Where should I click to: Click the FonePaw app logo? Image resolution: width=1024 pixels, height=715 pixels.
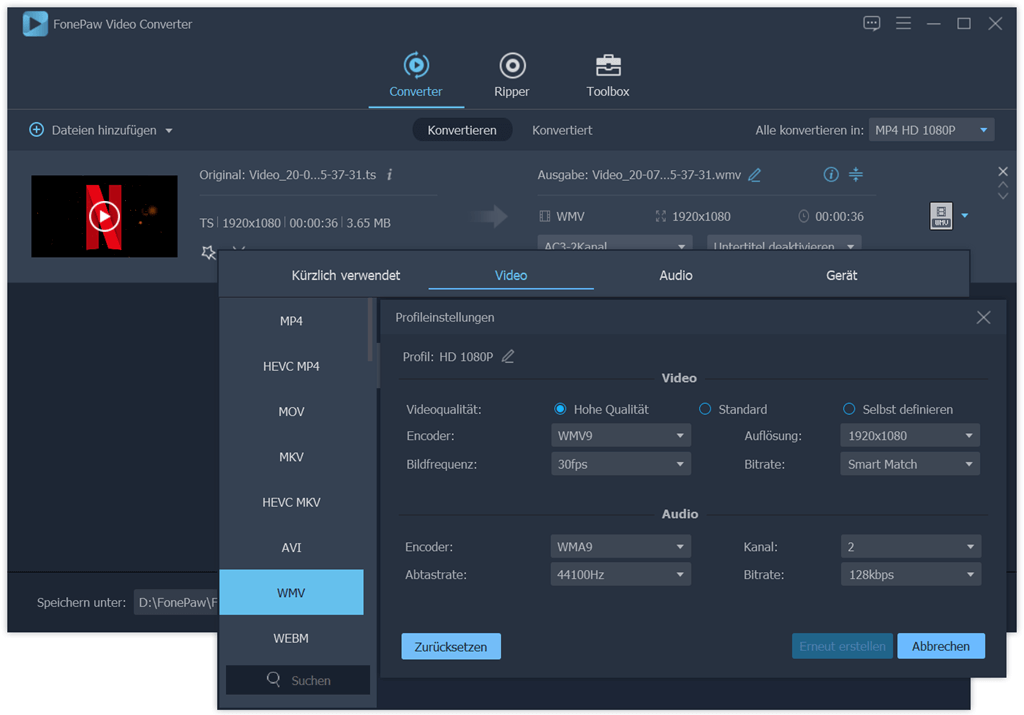coord(35,24)
